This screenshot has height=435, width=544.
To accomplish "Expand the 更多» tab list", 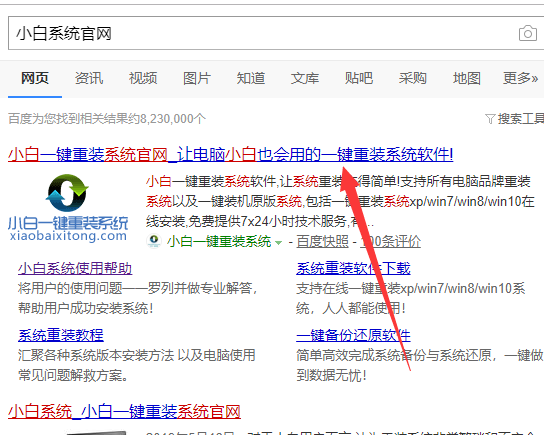I will 520,78.
